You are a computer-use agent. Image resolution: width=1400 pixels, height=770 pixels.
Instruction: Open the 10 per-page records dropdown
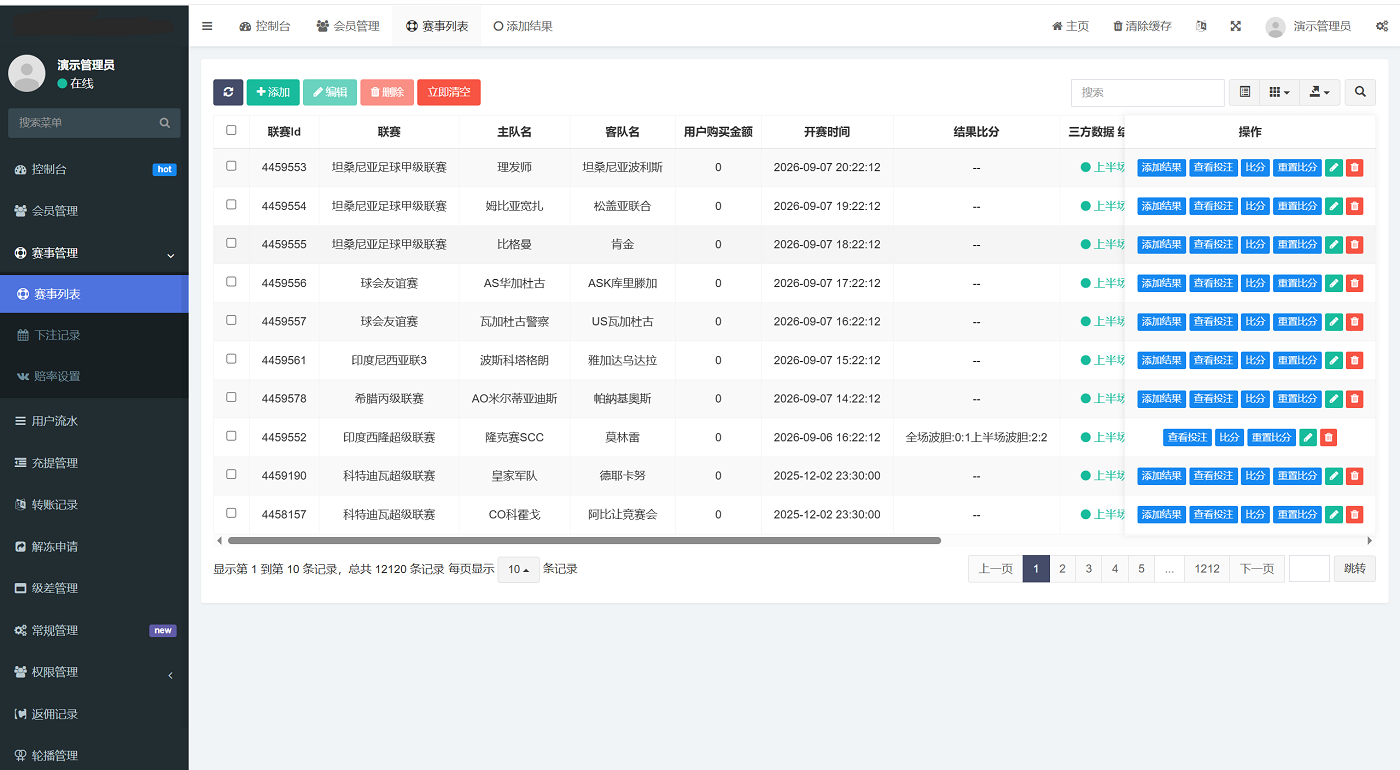(x=519, y=569)
